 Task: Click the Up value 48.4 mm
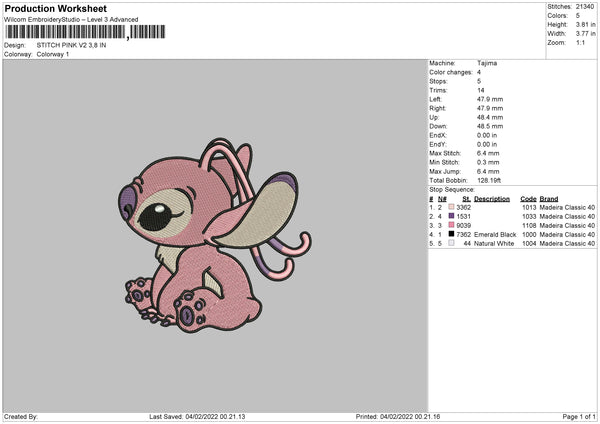pyautogui.click(x=490, y=117)
